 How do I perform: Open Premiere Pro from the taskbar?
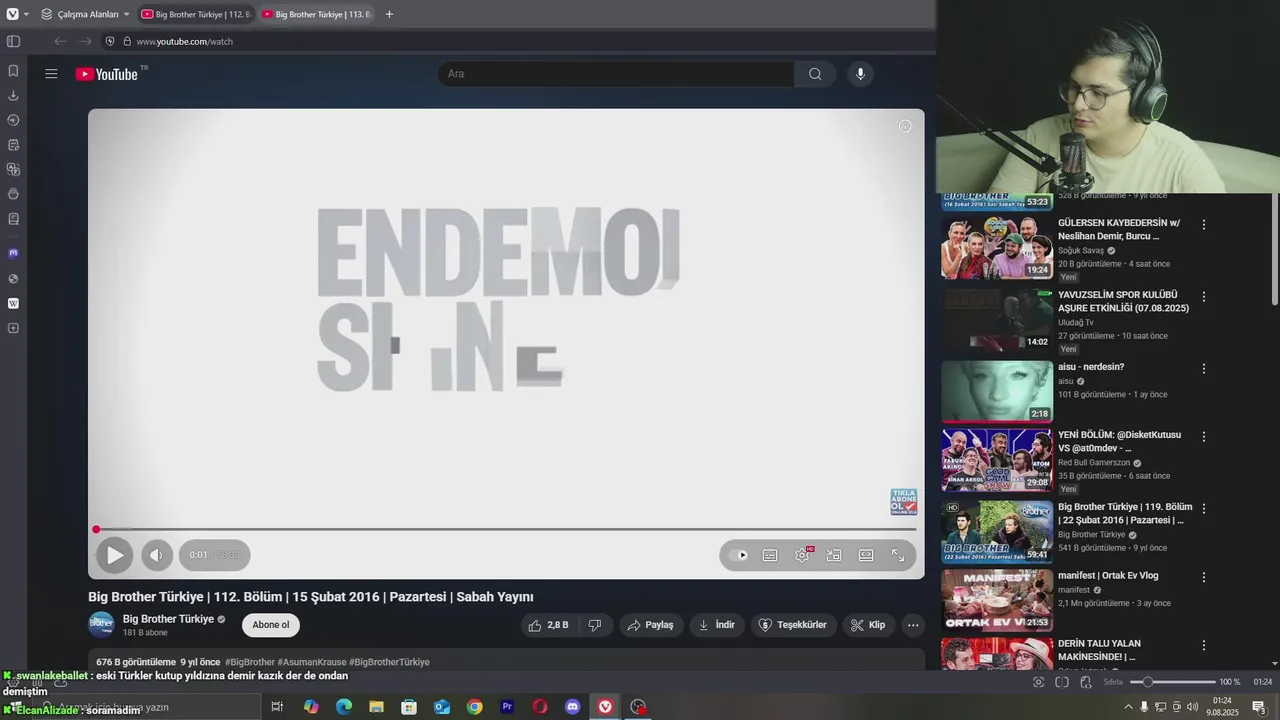pos(507,707)
